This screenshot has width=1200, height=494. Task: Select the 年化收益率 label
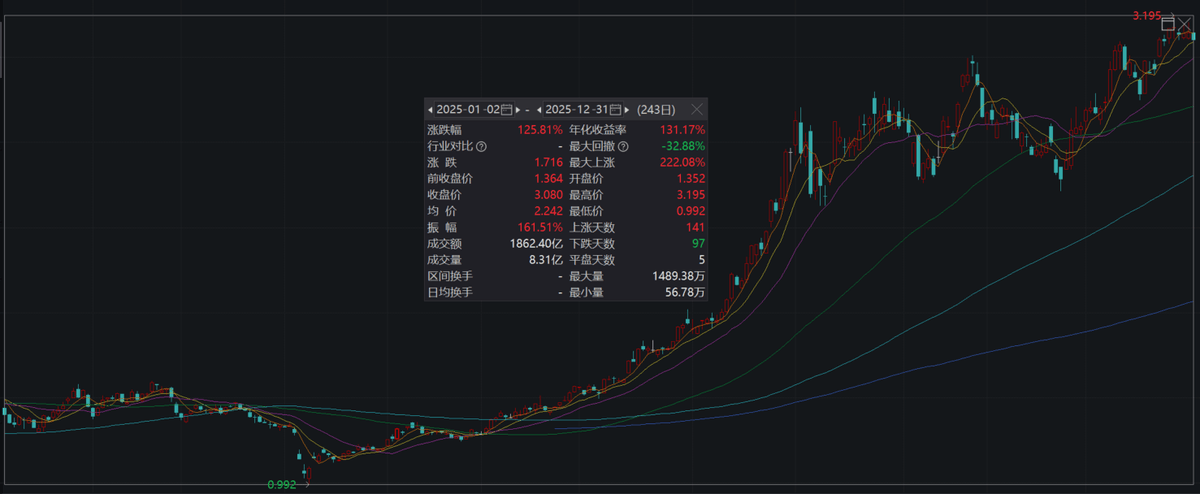[598, 130]
